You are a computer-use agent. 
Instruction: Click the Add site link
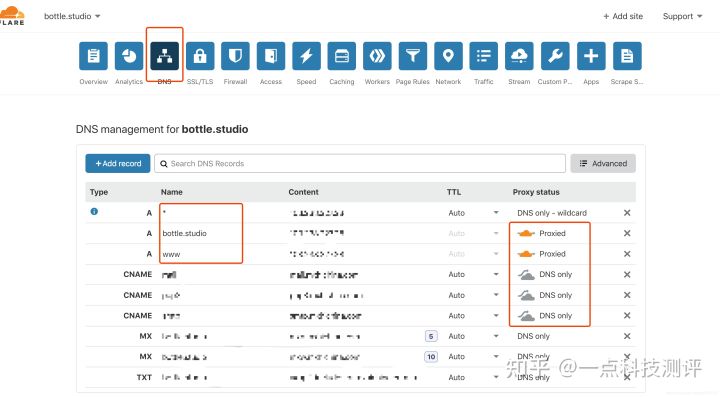pos(623,16)
